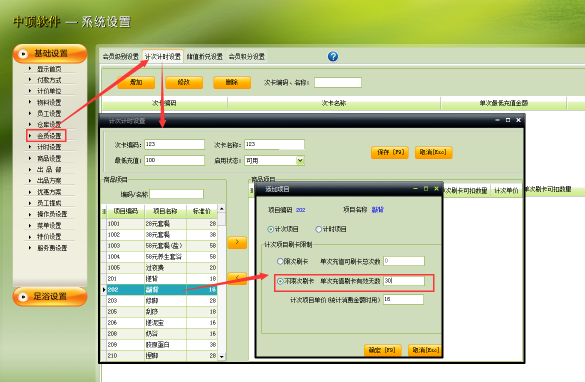Expand 付款方式 in the sidebar
The width and height of the screenshot is (585, 382).
(49, 80)
